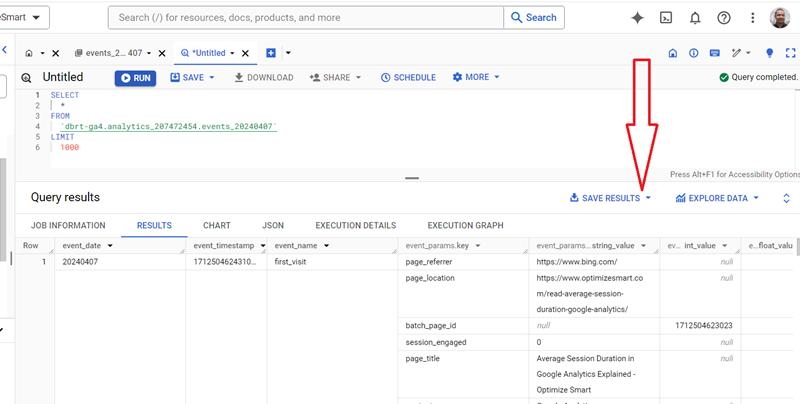Click the table reference in the SQL editor
The image size is (800, 404).
pos(168,127)
